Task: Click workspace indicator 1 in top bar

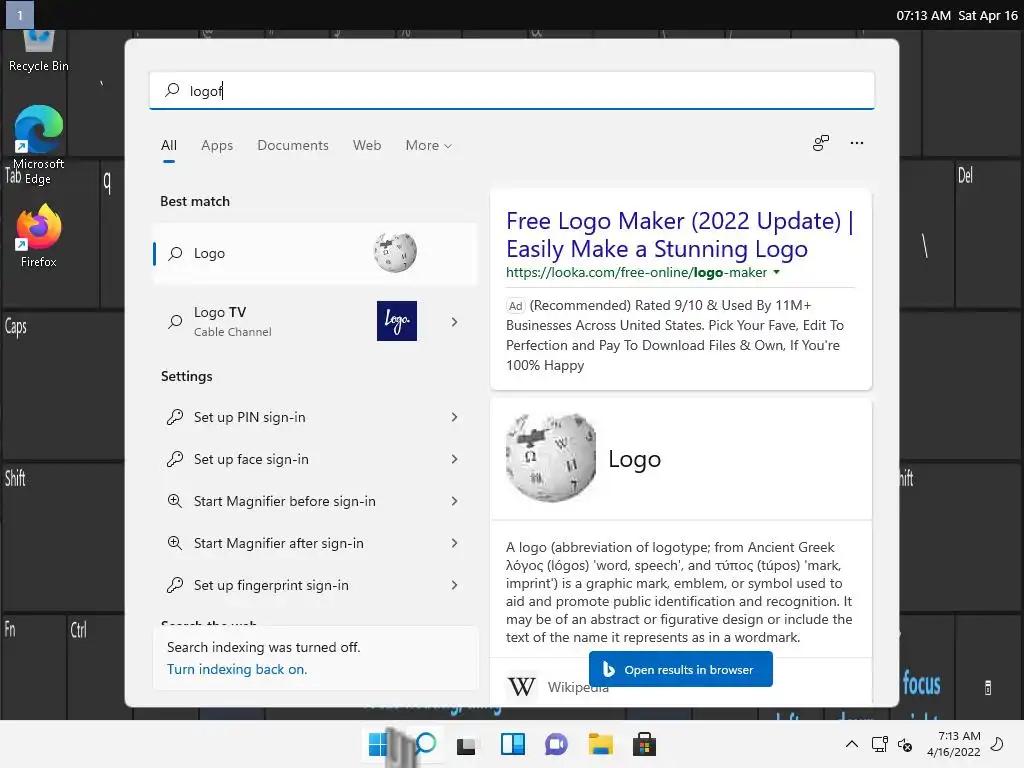Action: (20, 15)
